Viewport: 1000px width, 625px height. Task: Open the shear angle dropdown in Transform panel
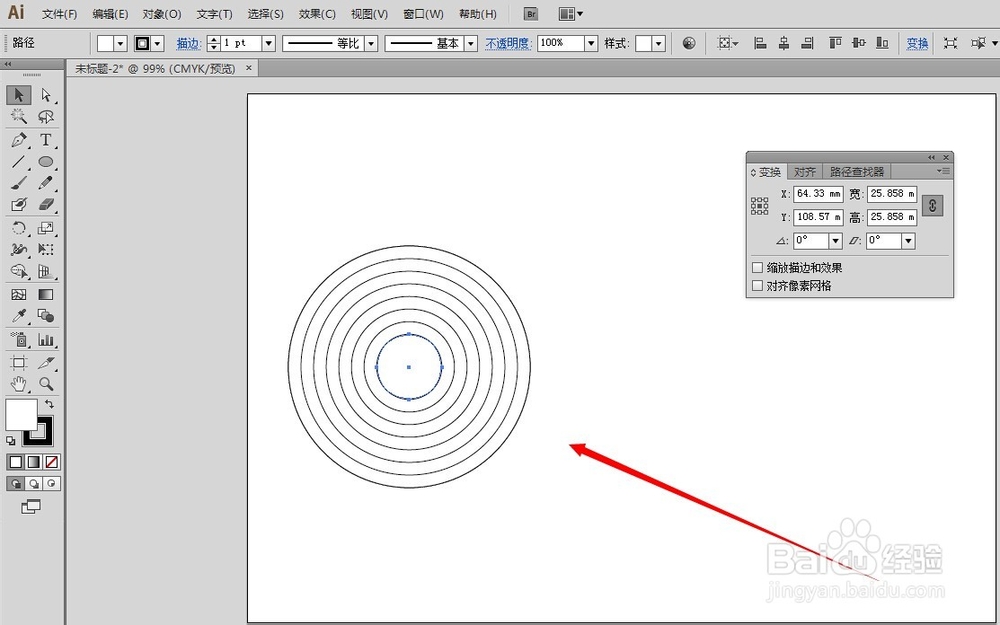(909, 241)
